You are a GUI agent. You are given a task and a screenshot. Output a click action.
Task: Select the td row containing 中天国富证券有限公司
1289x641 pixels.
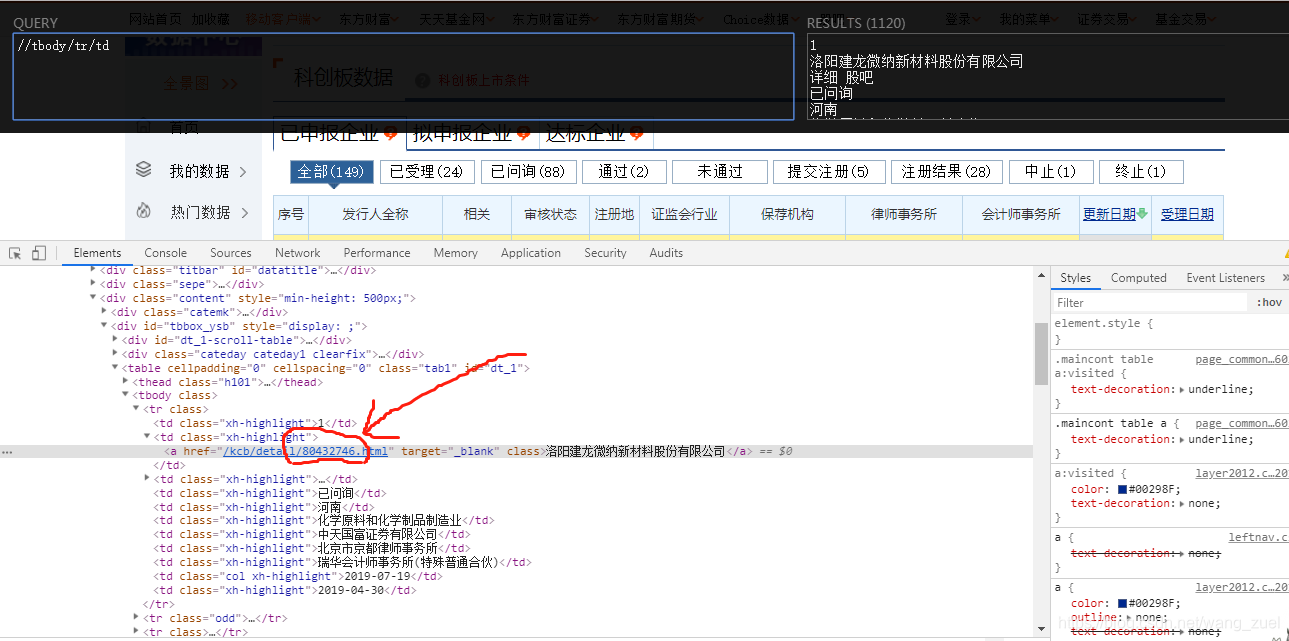pyautogui.click(x=310, y=535)
